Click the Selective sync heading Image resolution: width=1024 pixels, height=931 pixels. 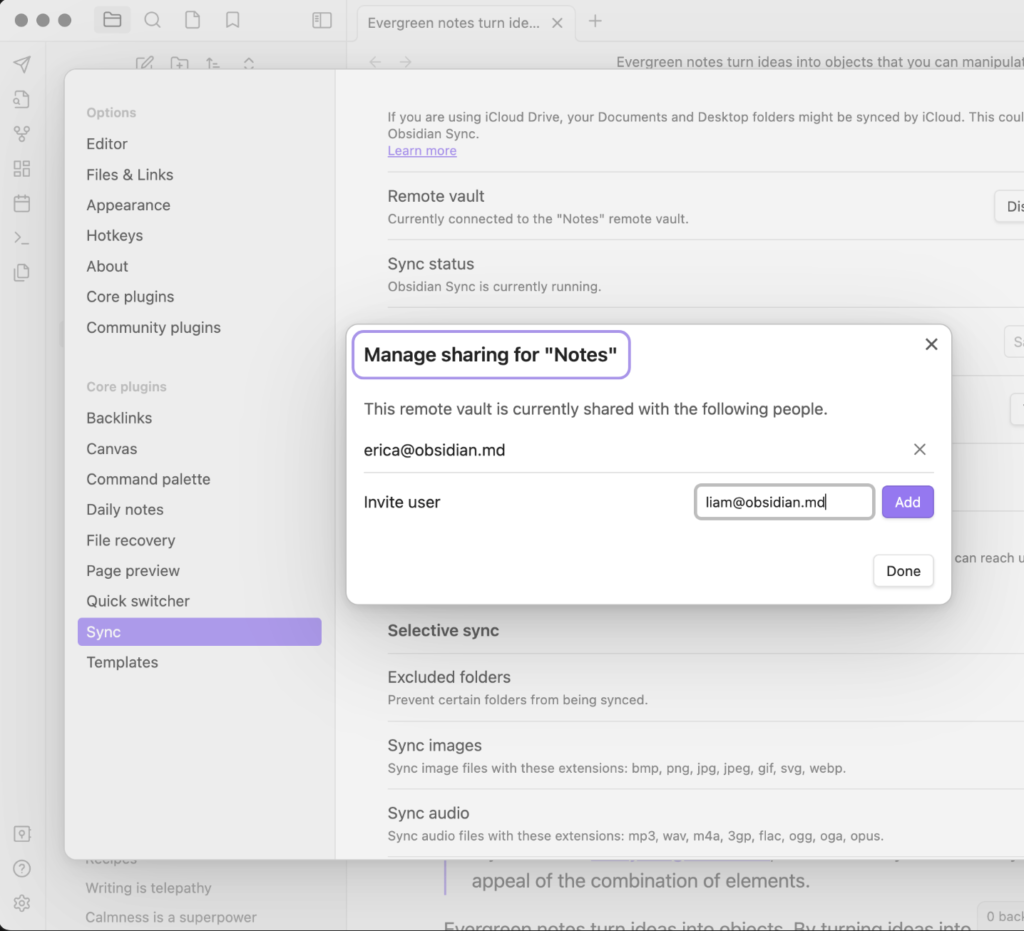[443, 631]
